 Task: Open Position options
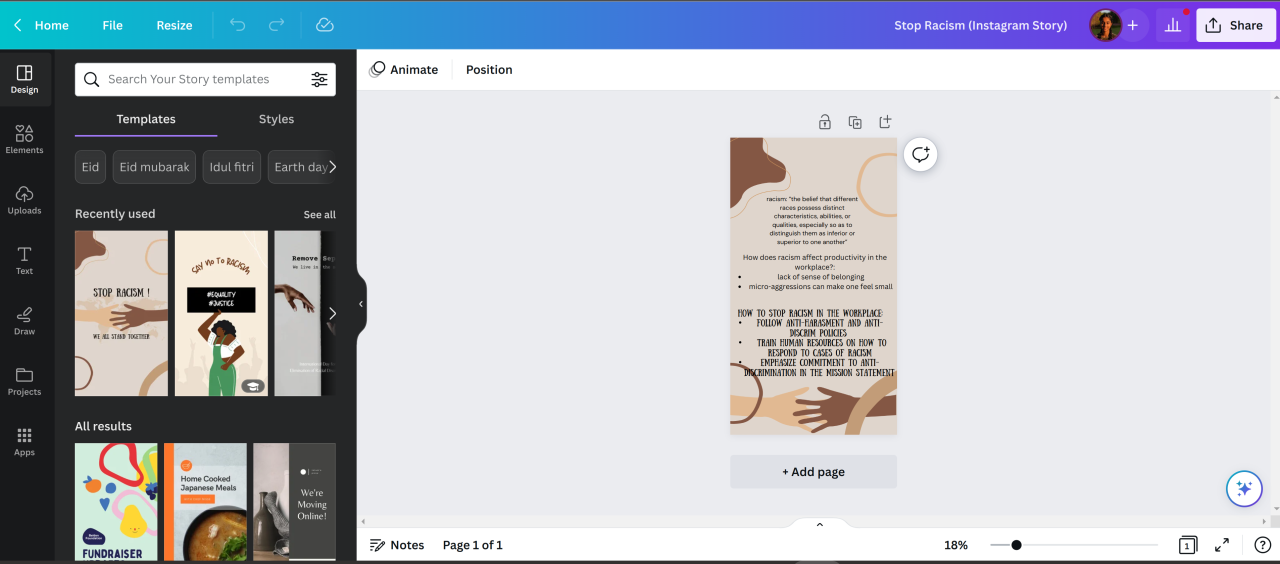[x=489, y=69]
